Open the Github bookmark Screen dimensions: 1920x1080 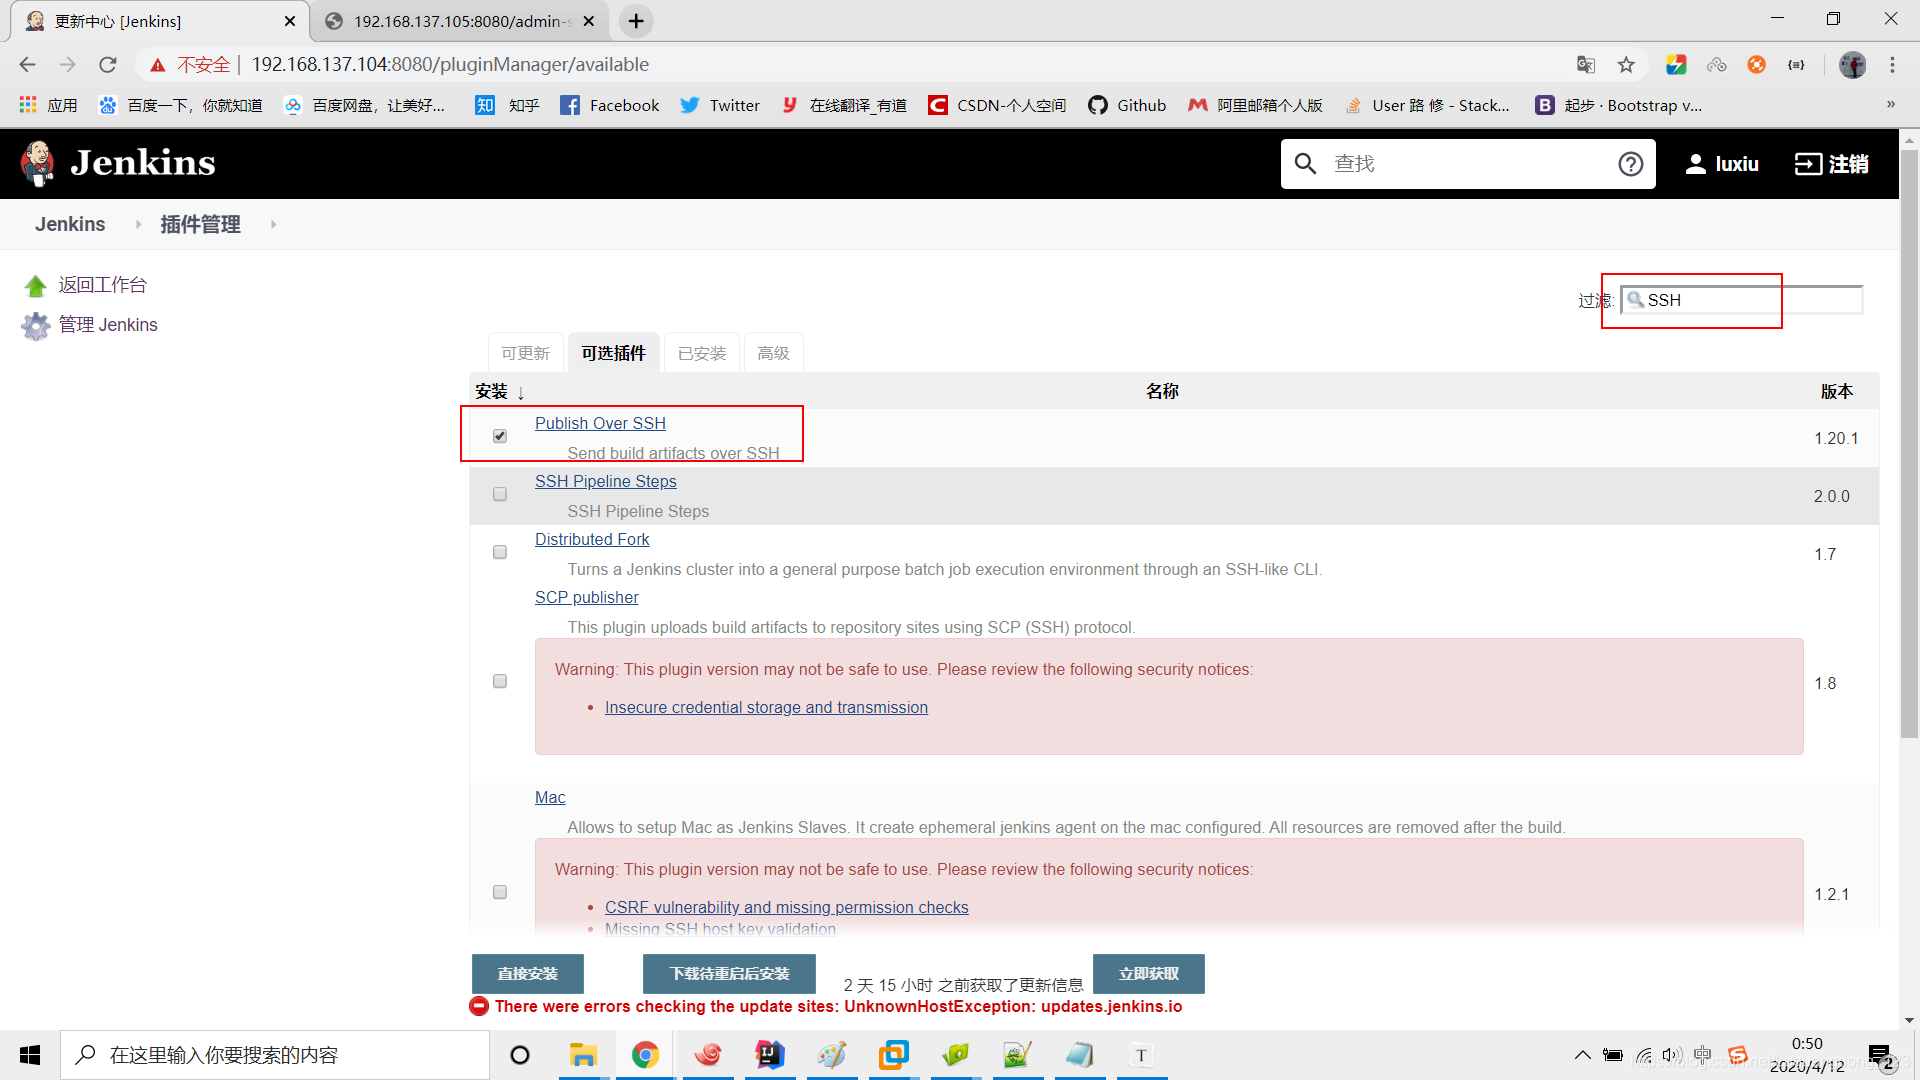pos(1127,105)
